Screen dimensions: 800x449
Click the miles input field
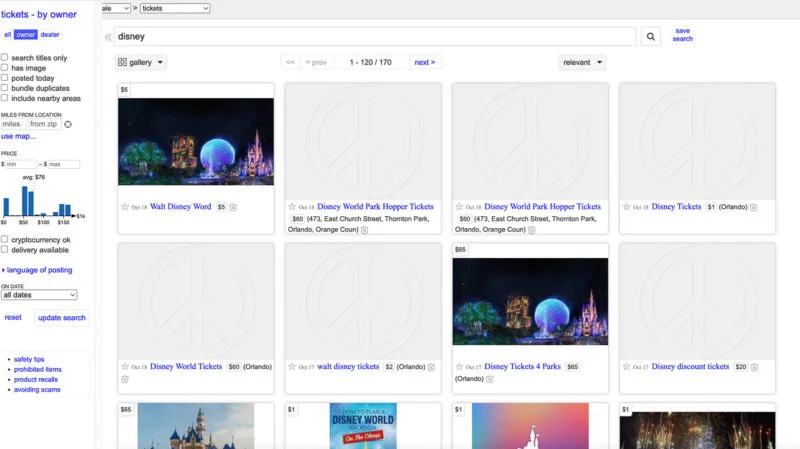click(x=13, y=124)
